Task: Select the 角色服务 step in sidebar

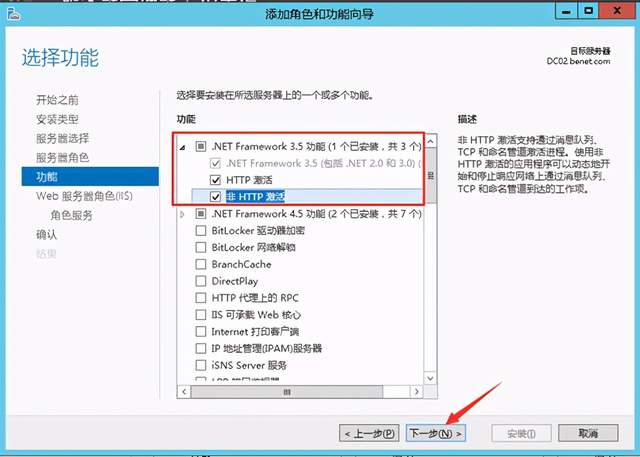Action: (x=71, y=215)
